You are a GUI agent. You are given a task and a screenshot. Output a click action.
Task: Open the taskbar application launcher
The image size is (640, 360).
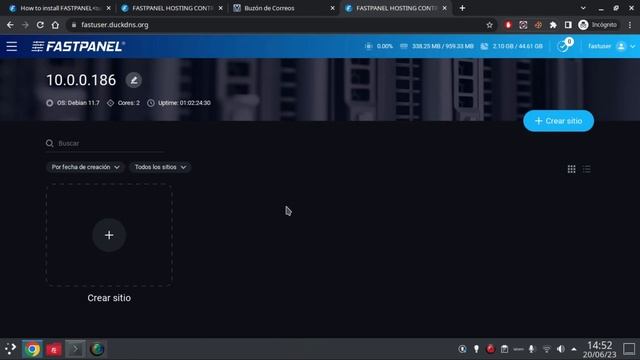pos(10,349)
